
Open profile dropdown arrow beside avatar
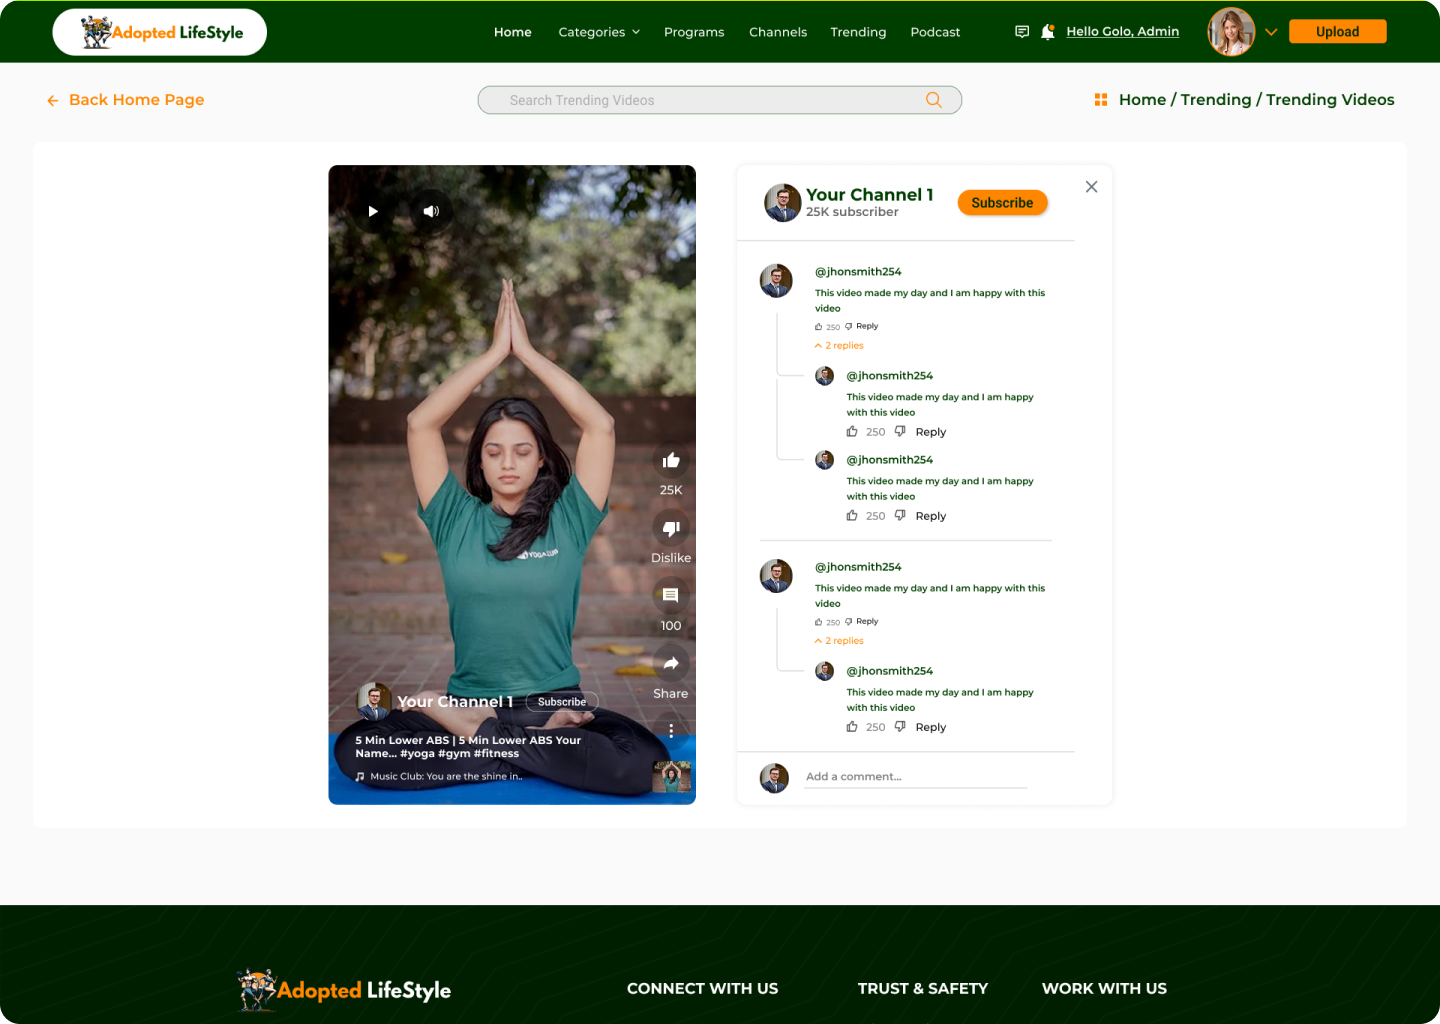point(1271,32)
